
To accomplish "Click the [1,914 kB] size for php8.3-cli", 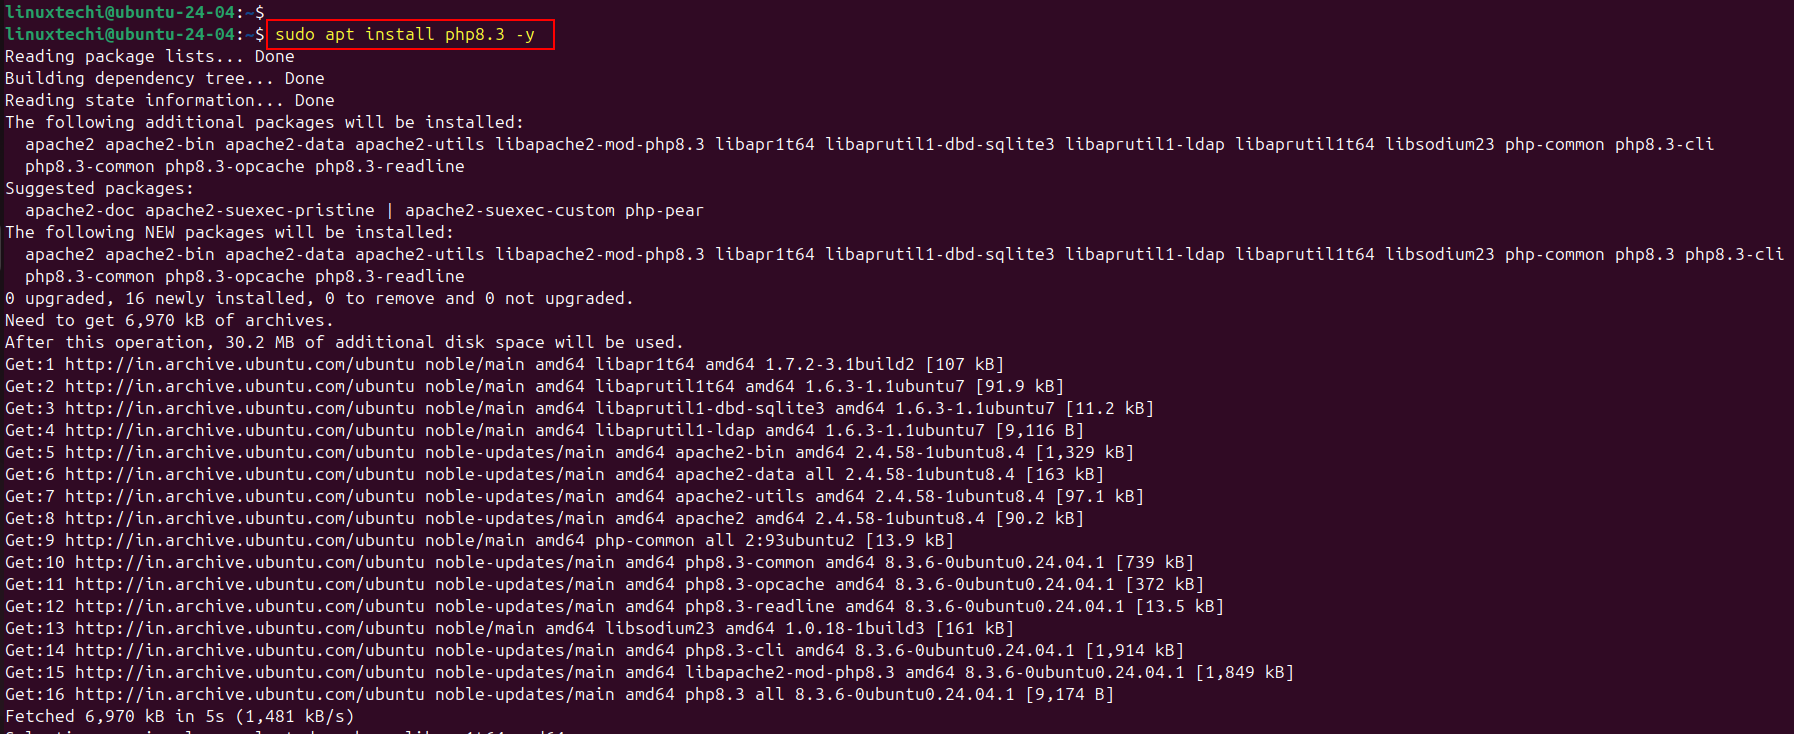I will click(1135, 650).
